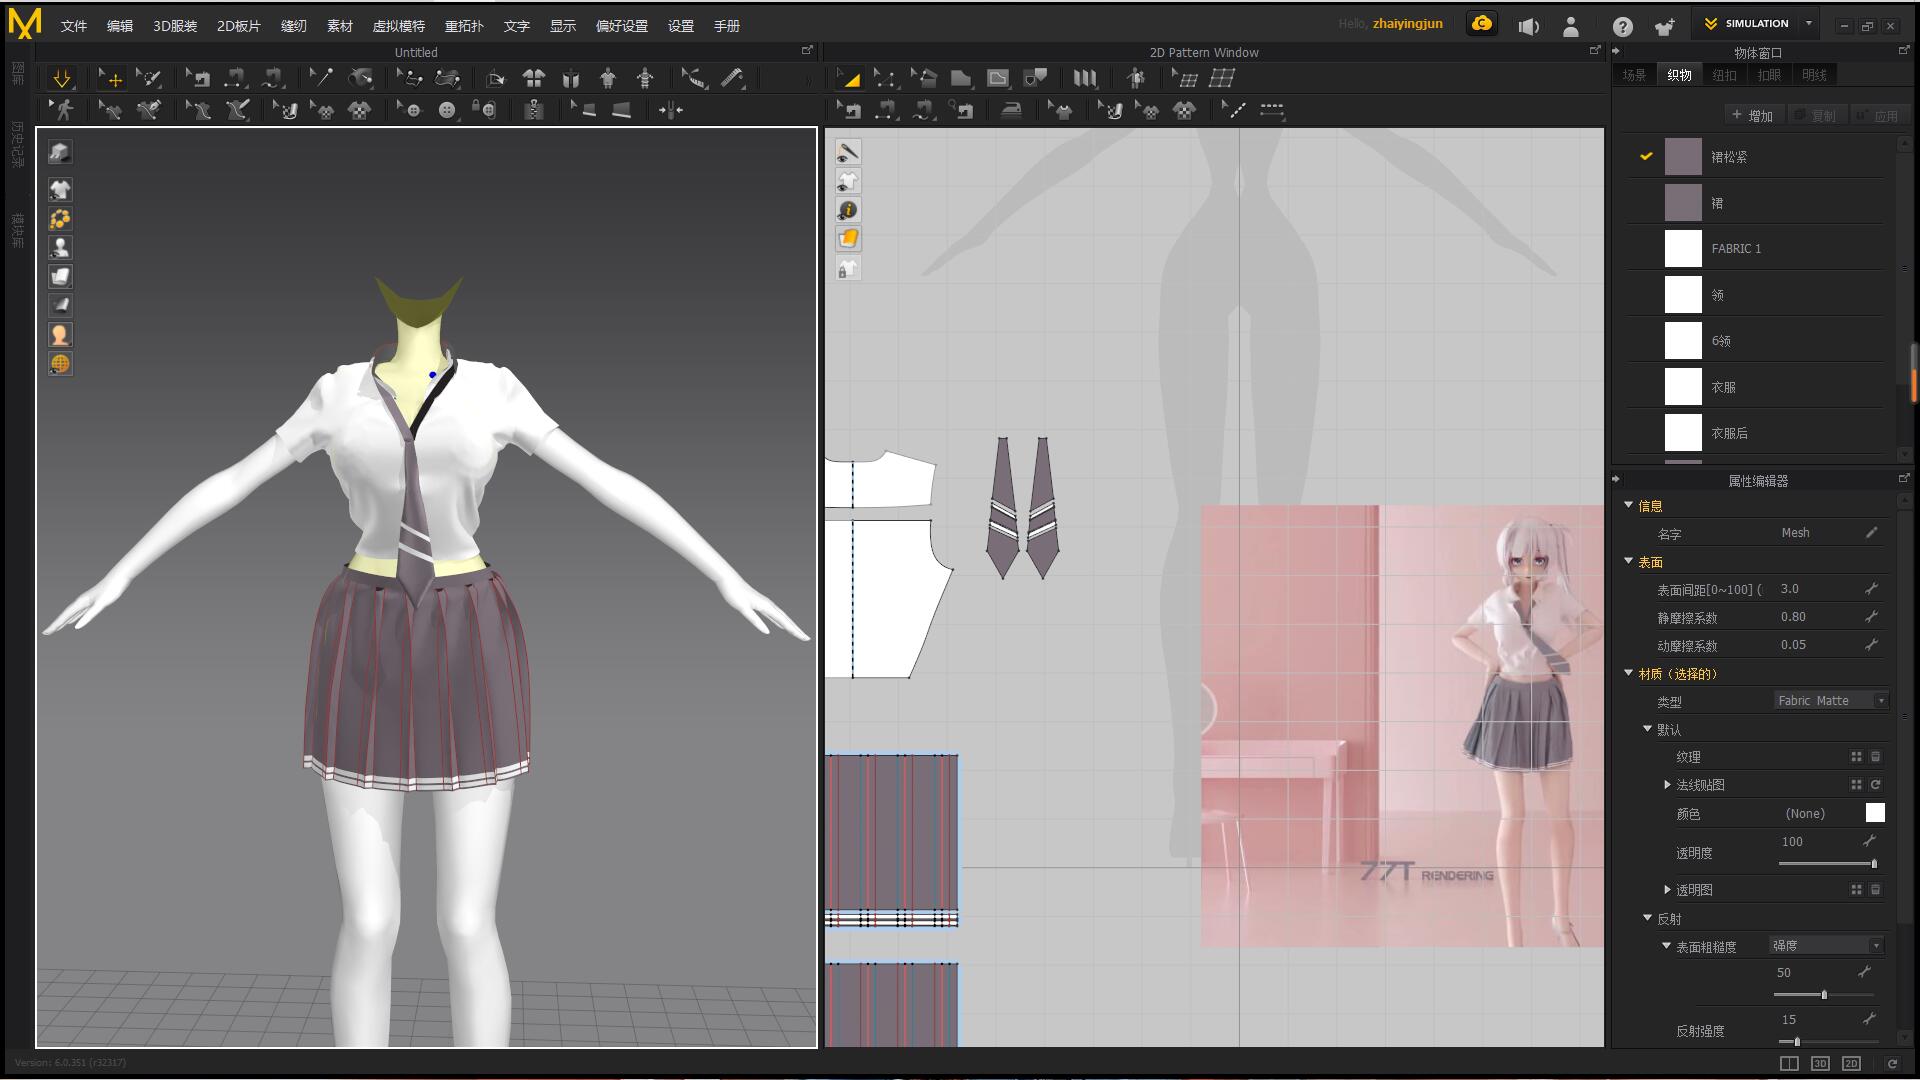Collapse the 材质 (选择的) section

coord(1628,673)
